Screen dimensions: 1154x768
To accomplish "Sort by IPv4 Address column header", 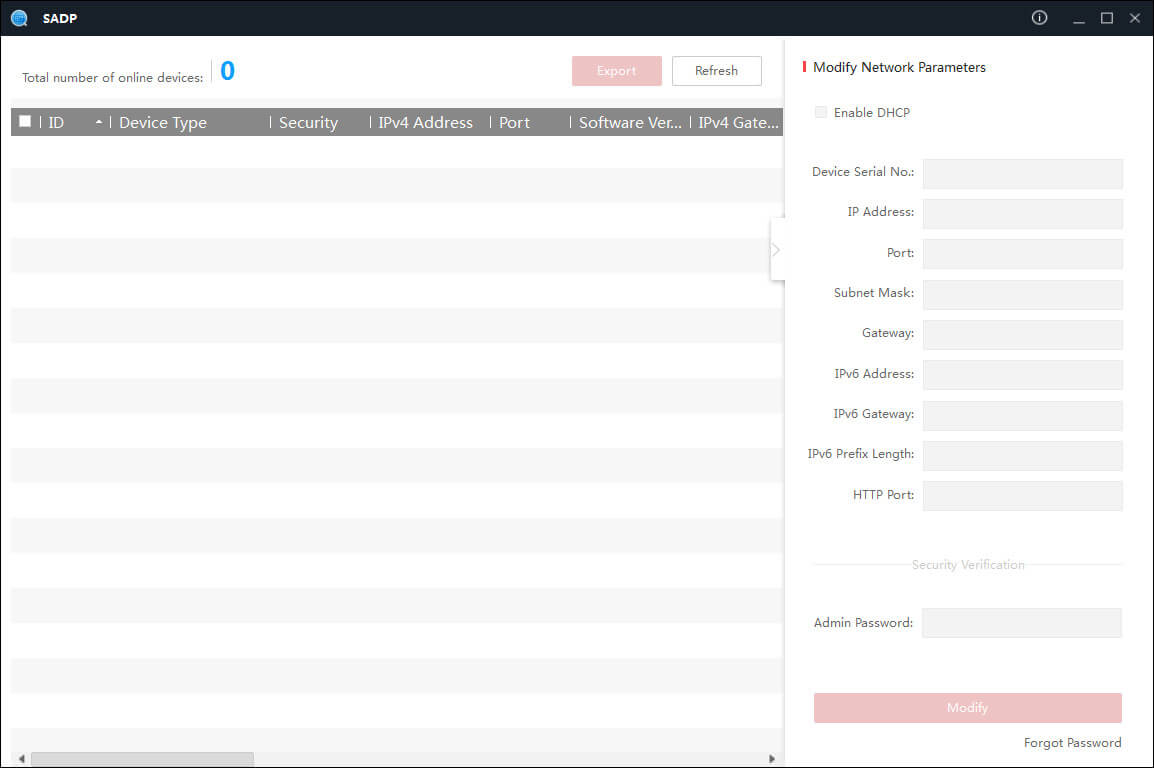I will point(425,122).
